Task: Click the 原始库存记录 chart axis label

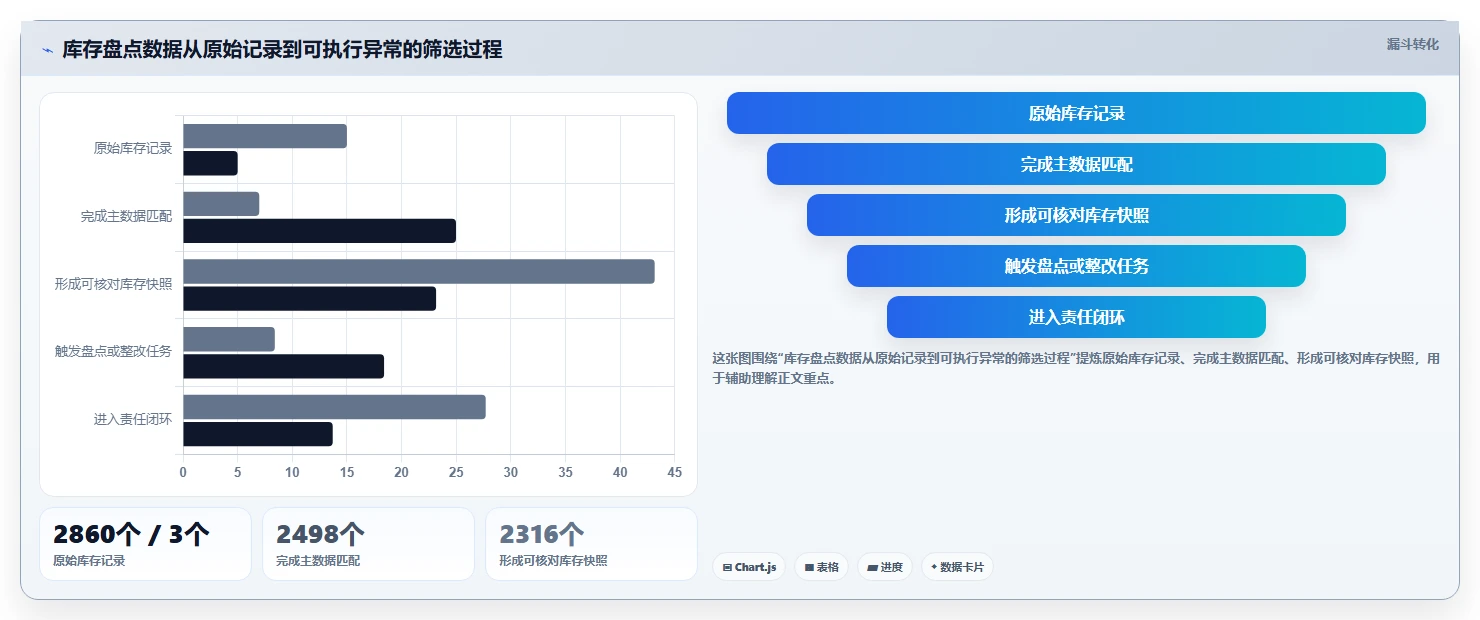Action: (133, 148)
